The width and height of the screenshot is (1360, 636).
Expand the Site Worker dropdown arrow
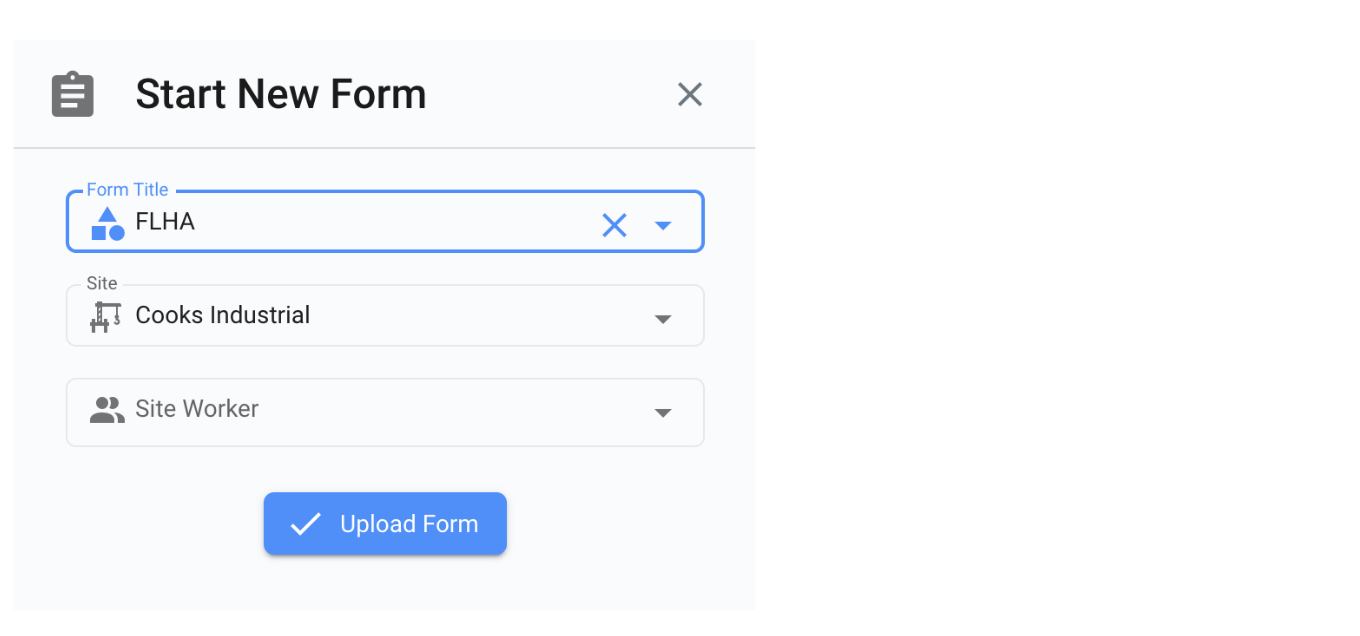(x=662, y=413)
